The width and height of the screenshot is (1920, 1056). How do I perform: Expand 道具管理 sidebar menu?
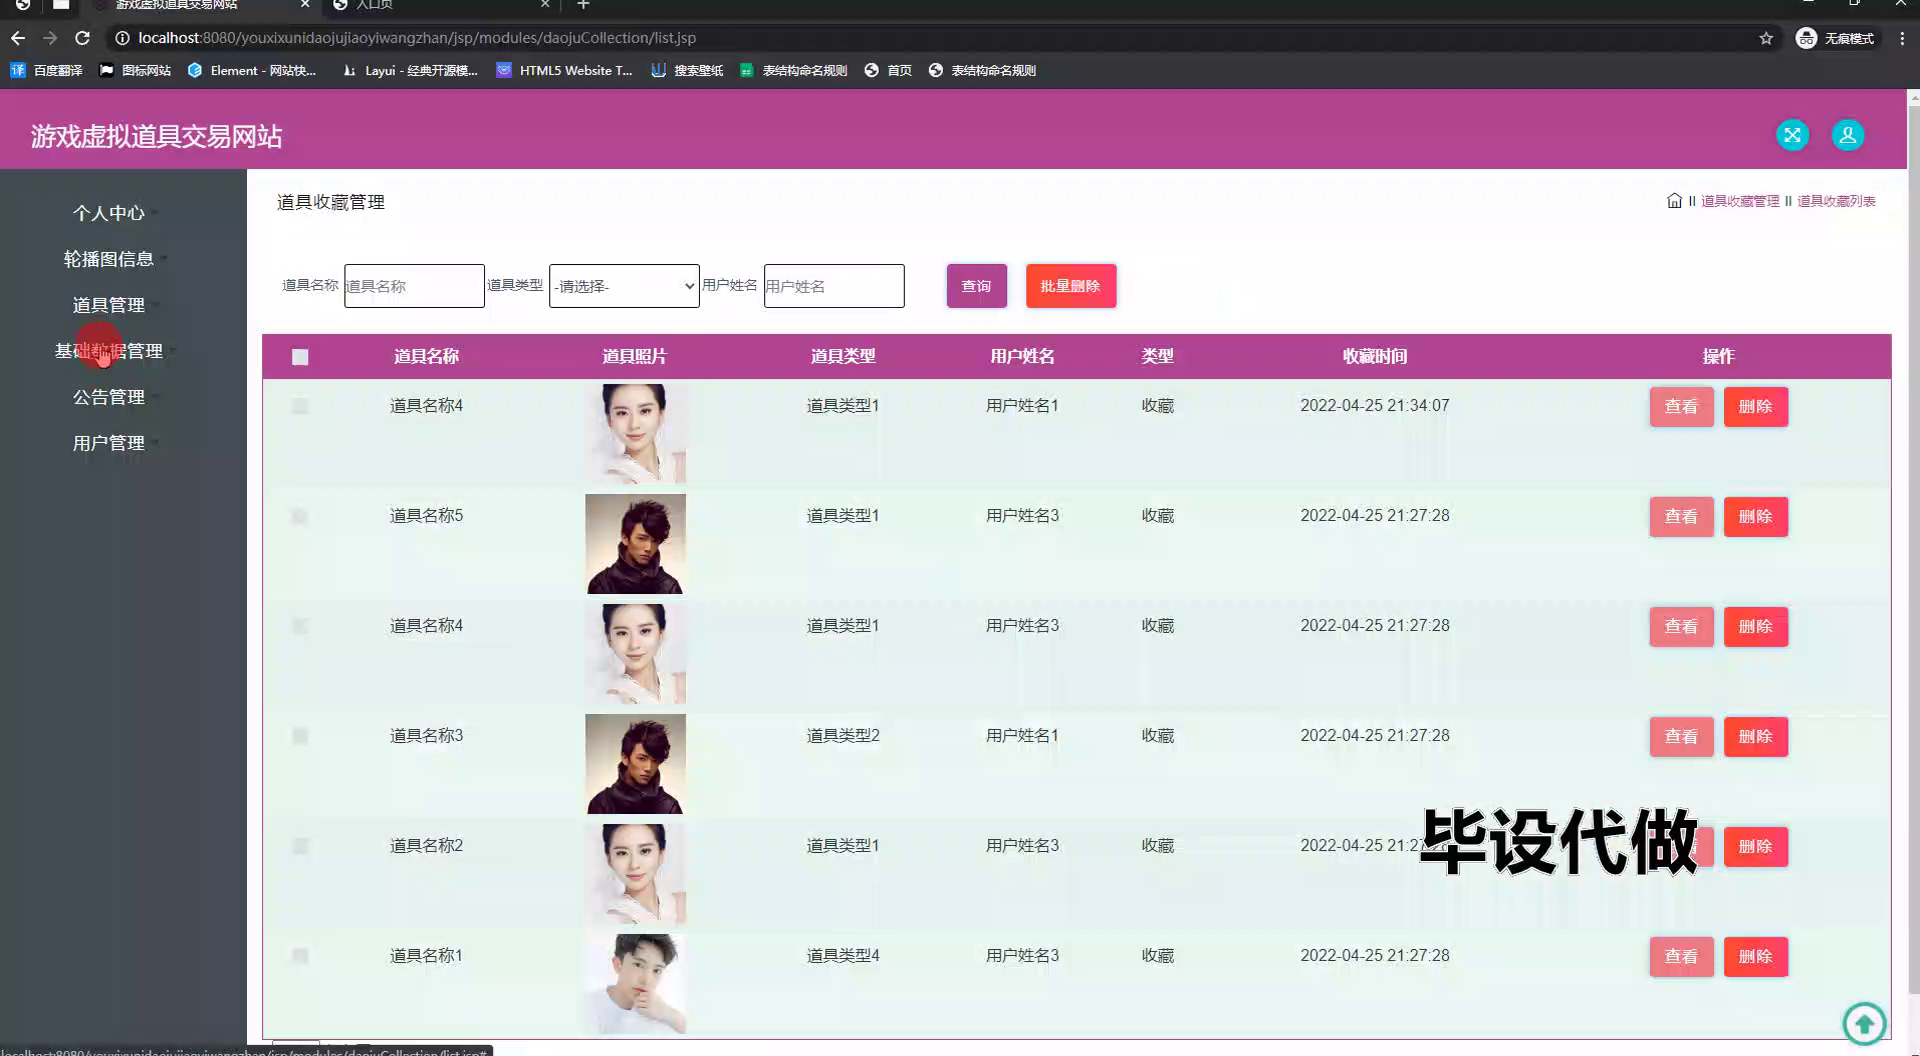pos(109,305)
